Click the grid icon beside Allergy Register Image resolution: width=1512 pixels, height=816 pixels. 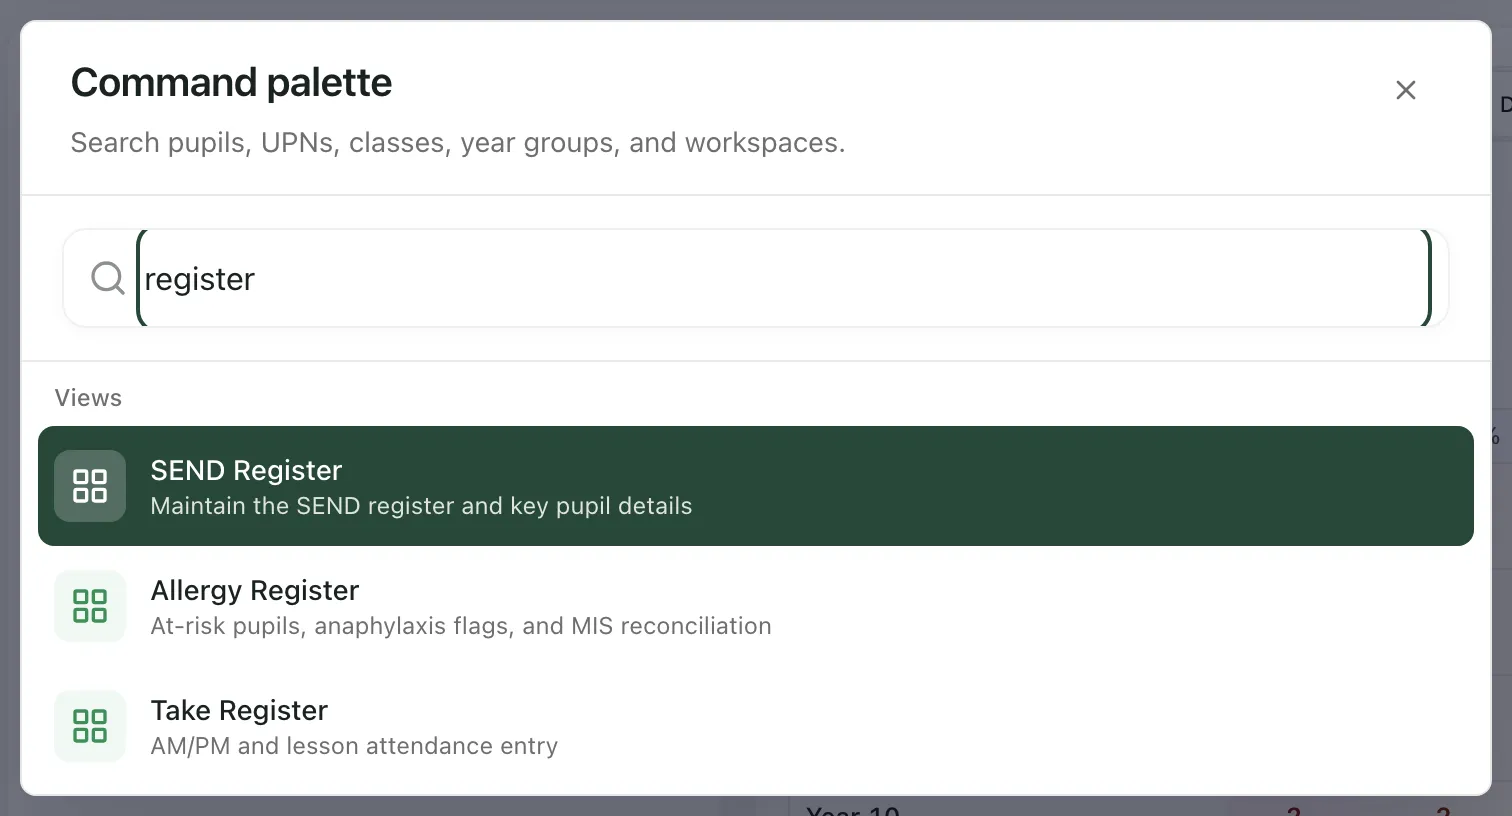click(90, 606)
